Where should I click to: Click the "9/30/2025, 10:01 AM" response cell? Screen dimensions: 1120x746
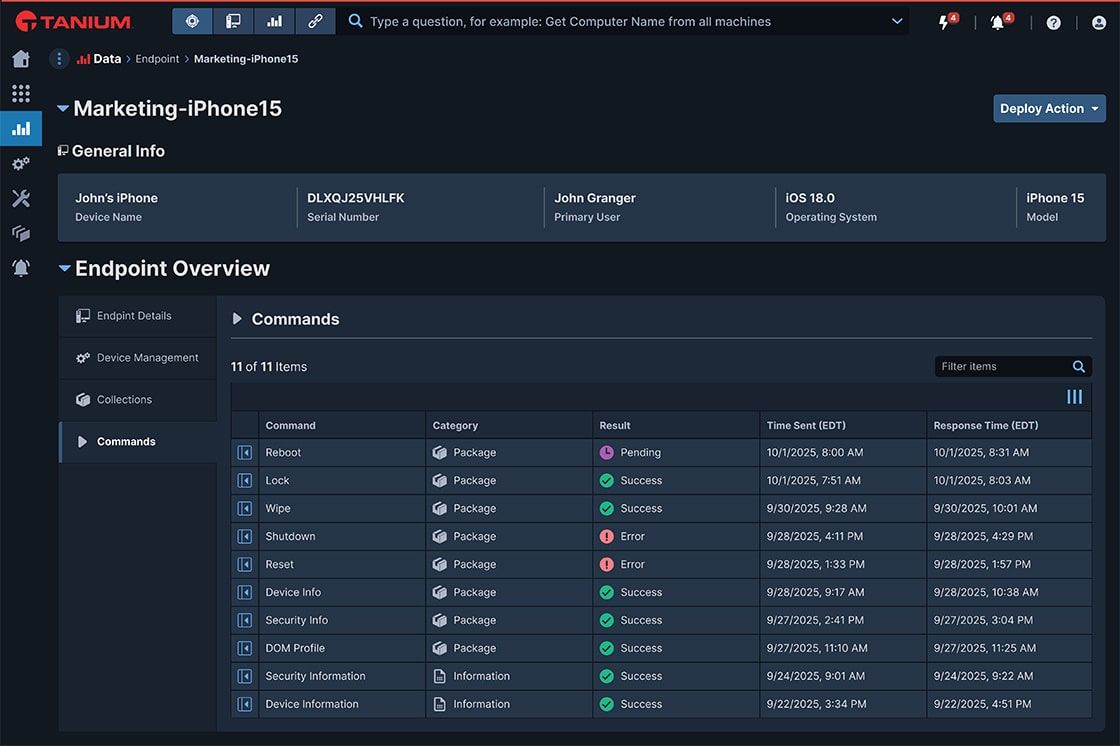click(985, 508)
